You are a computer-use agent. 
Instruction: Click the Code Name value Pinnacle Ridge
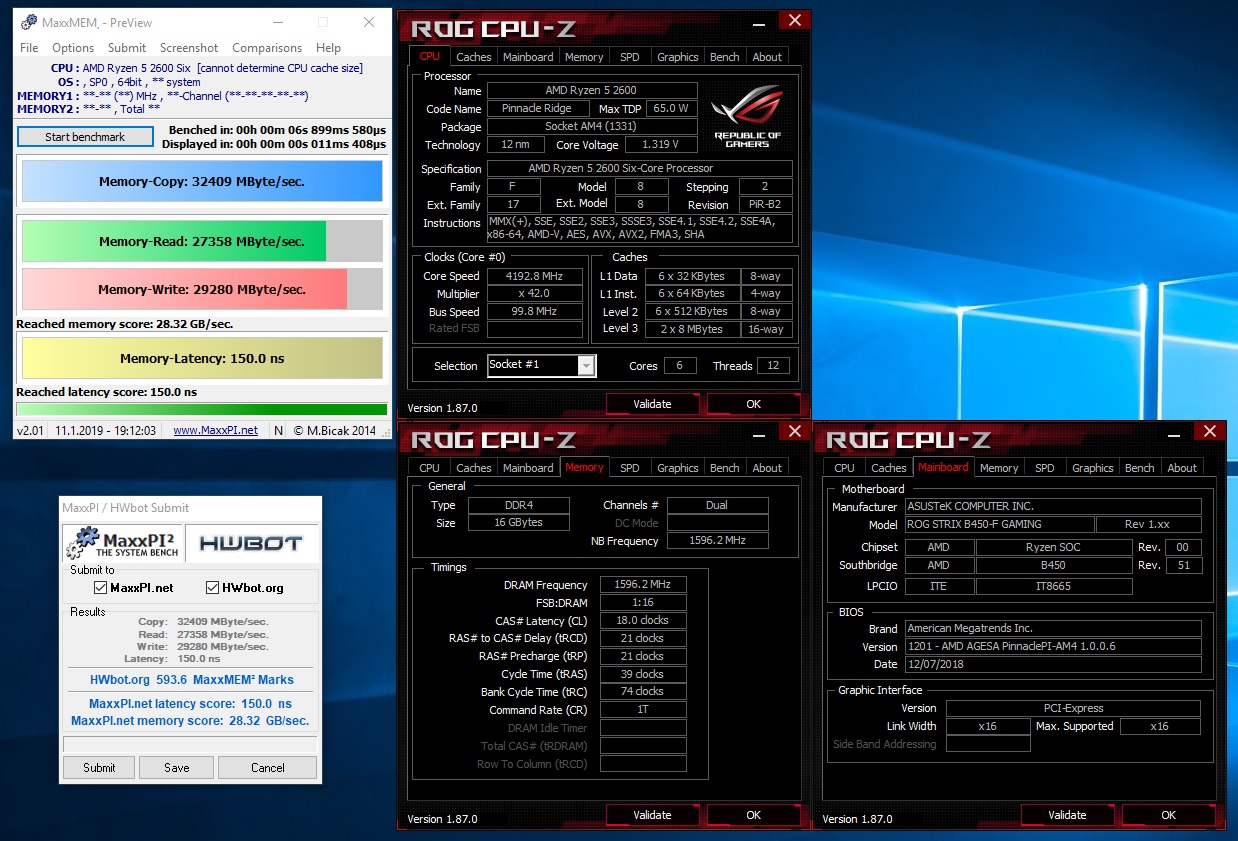point(537,108)
